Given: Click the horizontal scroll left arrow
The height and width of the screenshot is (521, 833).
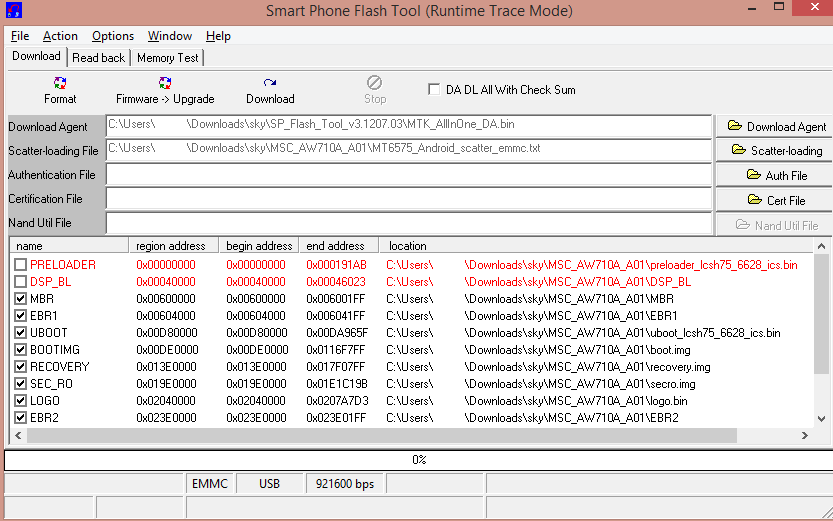Looking at the screenshot, I should pos(18,435).
